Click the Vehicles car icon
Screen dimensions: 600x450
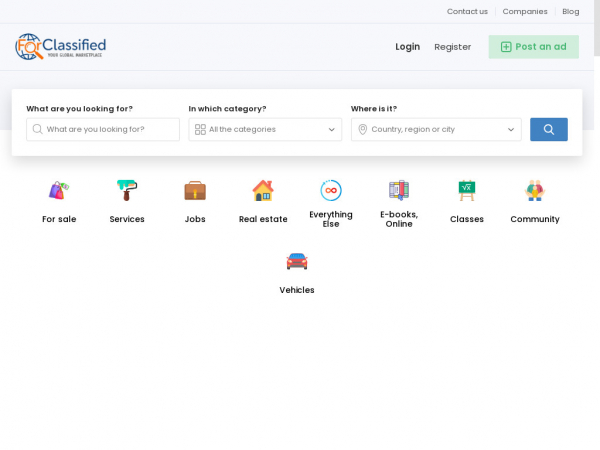(x=297, y=261)
